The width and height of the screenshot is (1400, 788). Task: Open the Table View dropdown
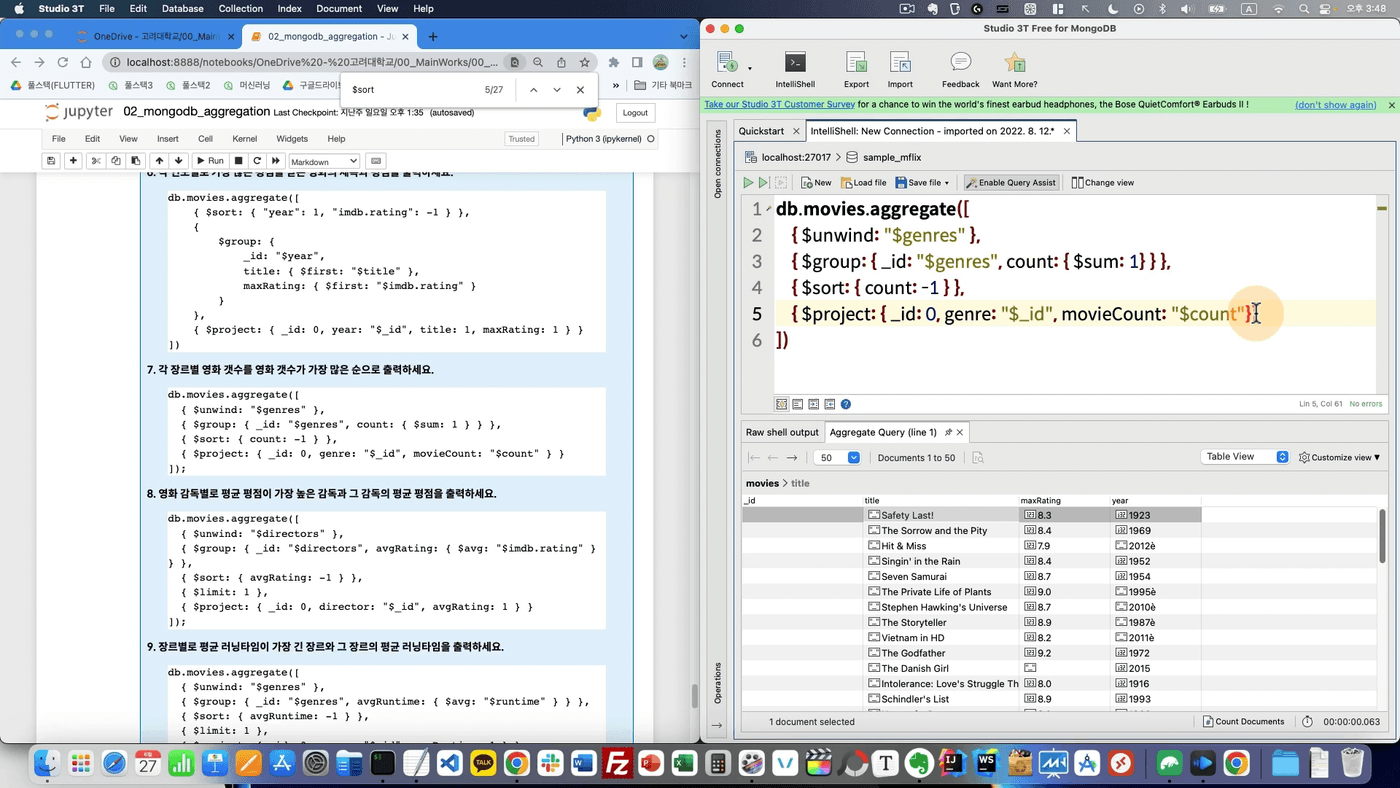coord(1245,457)
